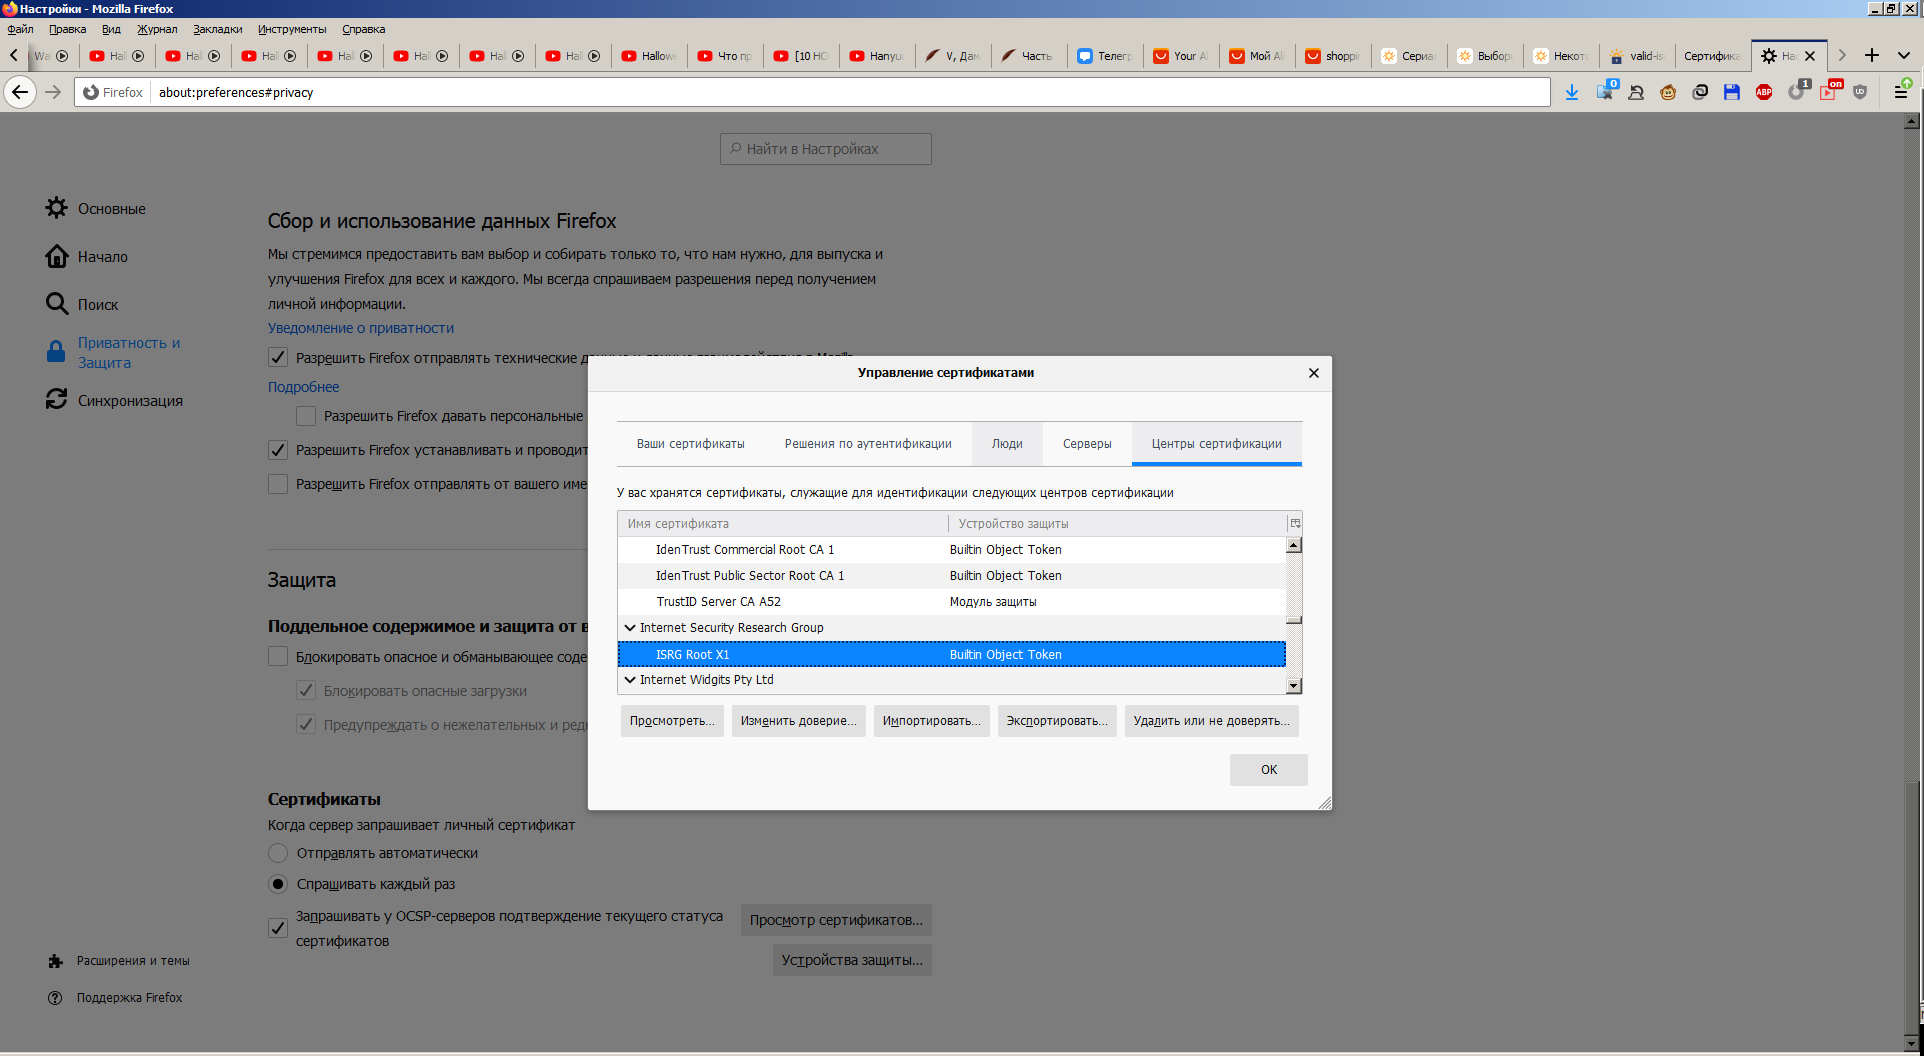
Task: Open the Начало settings category
Action: [86, 256]
